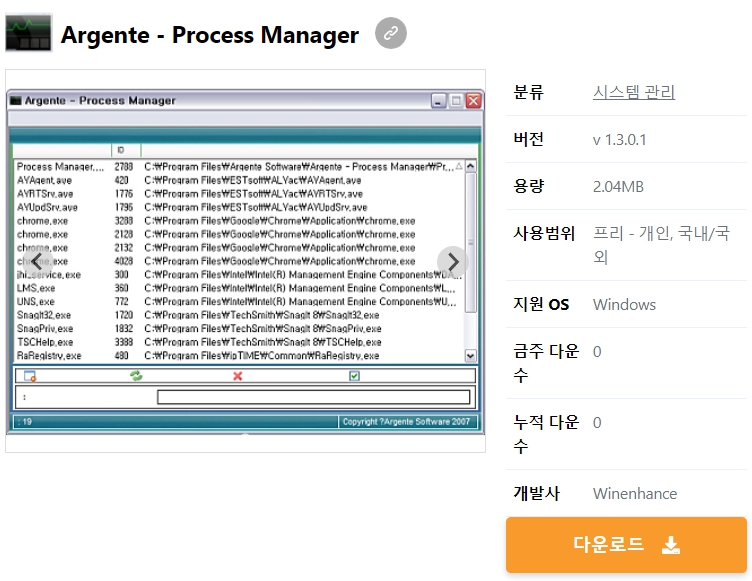752x581 pixels.
Task: Click the green refresh icon in screenshot
Action: pos(136,376)
